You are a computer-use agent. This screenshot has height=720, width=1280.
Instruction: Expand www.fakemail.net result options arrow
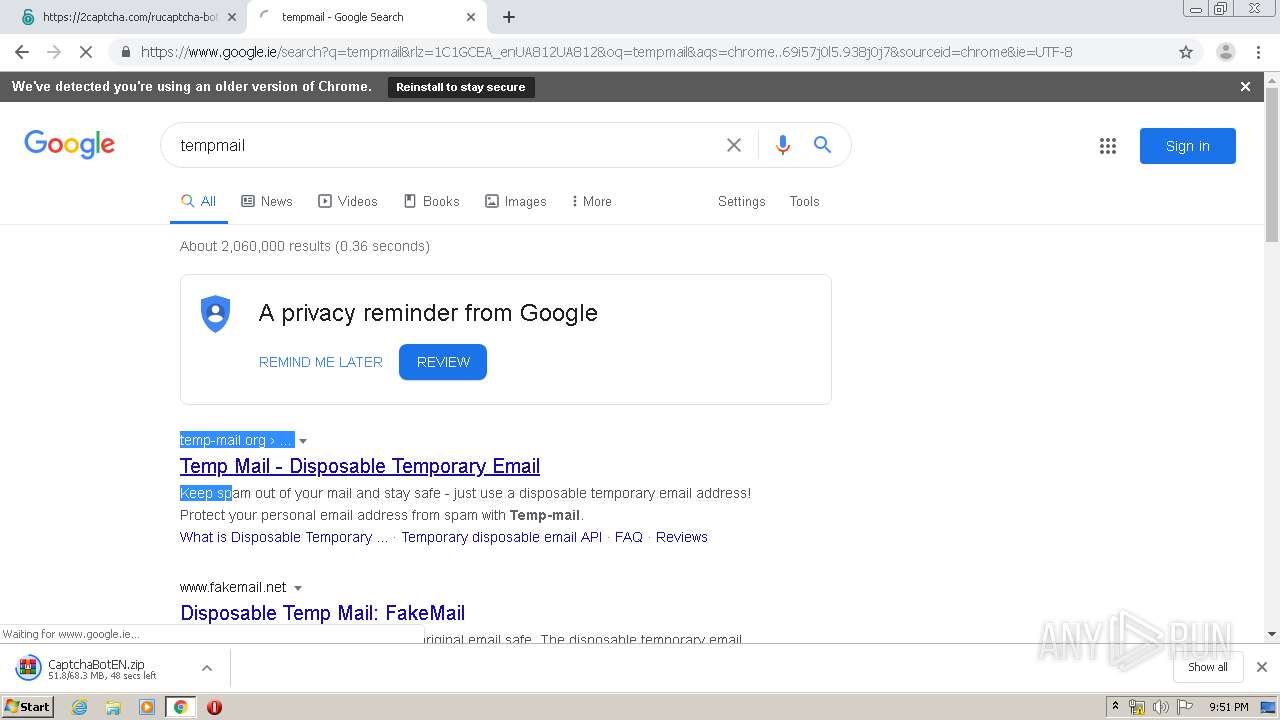tap(298, 588)
